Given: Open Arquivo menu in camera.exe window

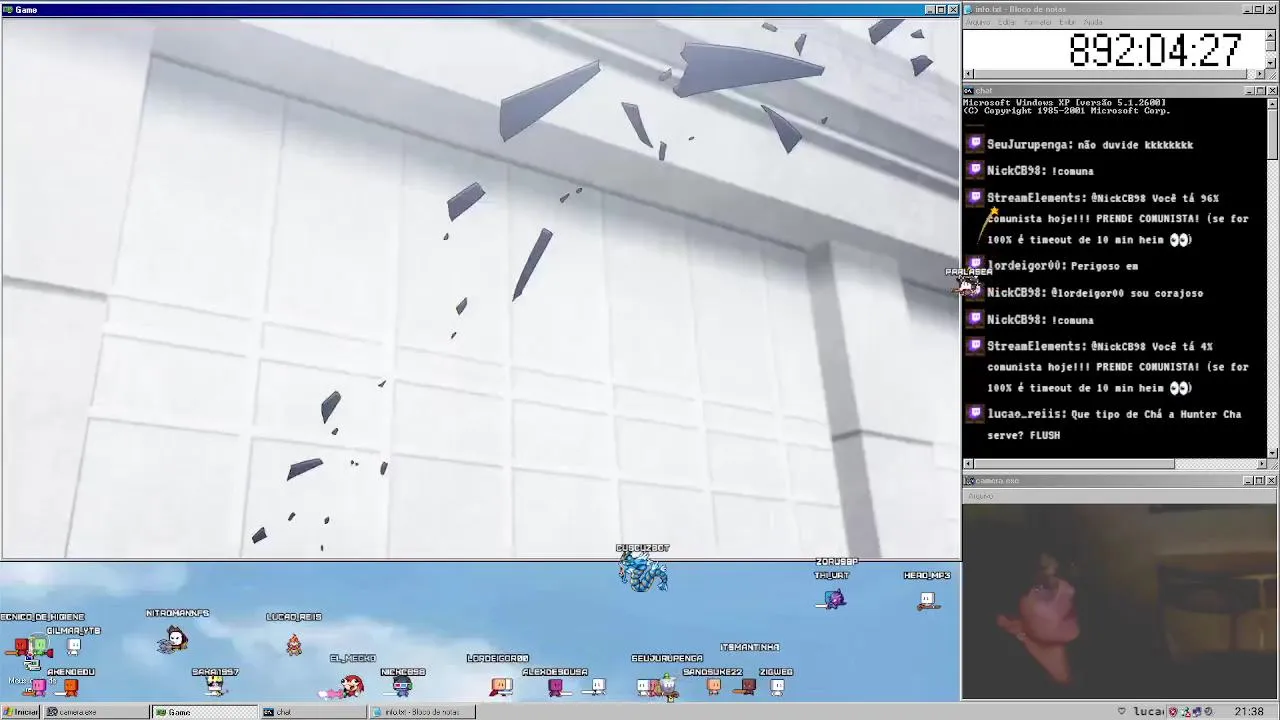Looking at the screenshot, I should [980, 496].
